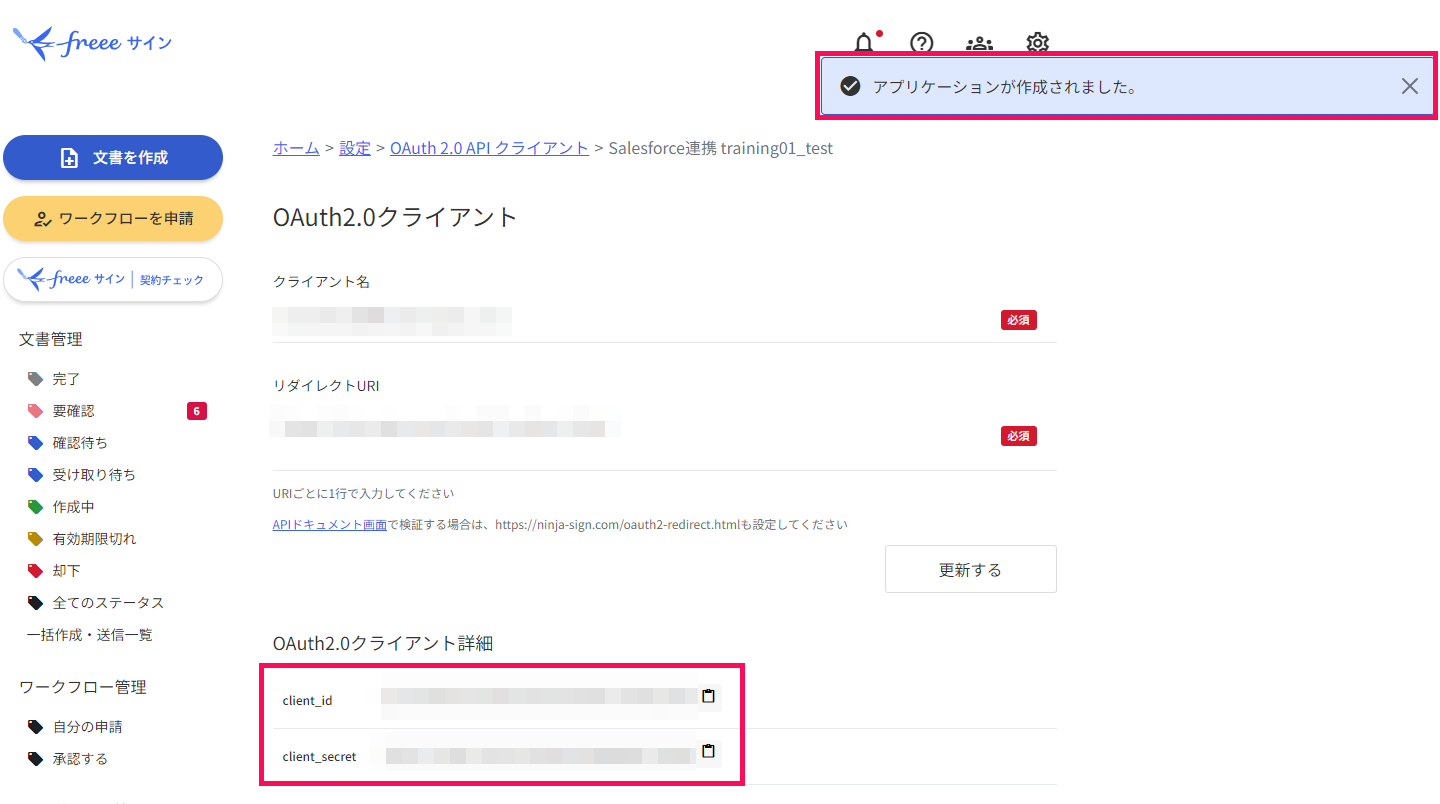Open the settings gear icon

tap(1037, 43)
